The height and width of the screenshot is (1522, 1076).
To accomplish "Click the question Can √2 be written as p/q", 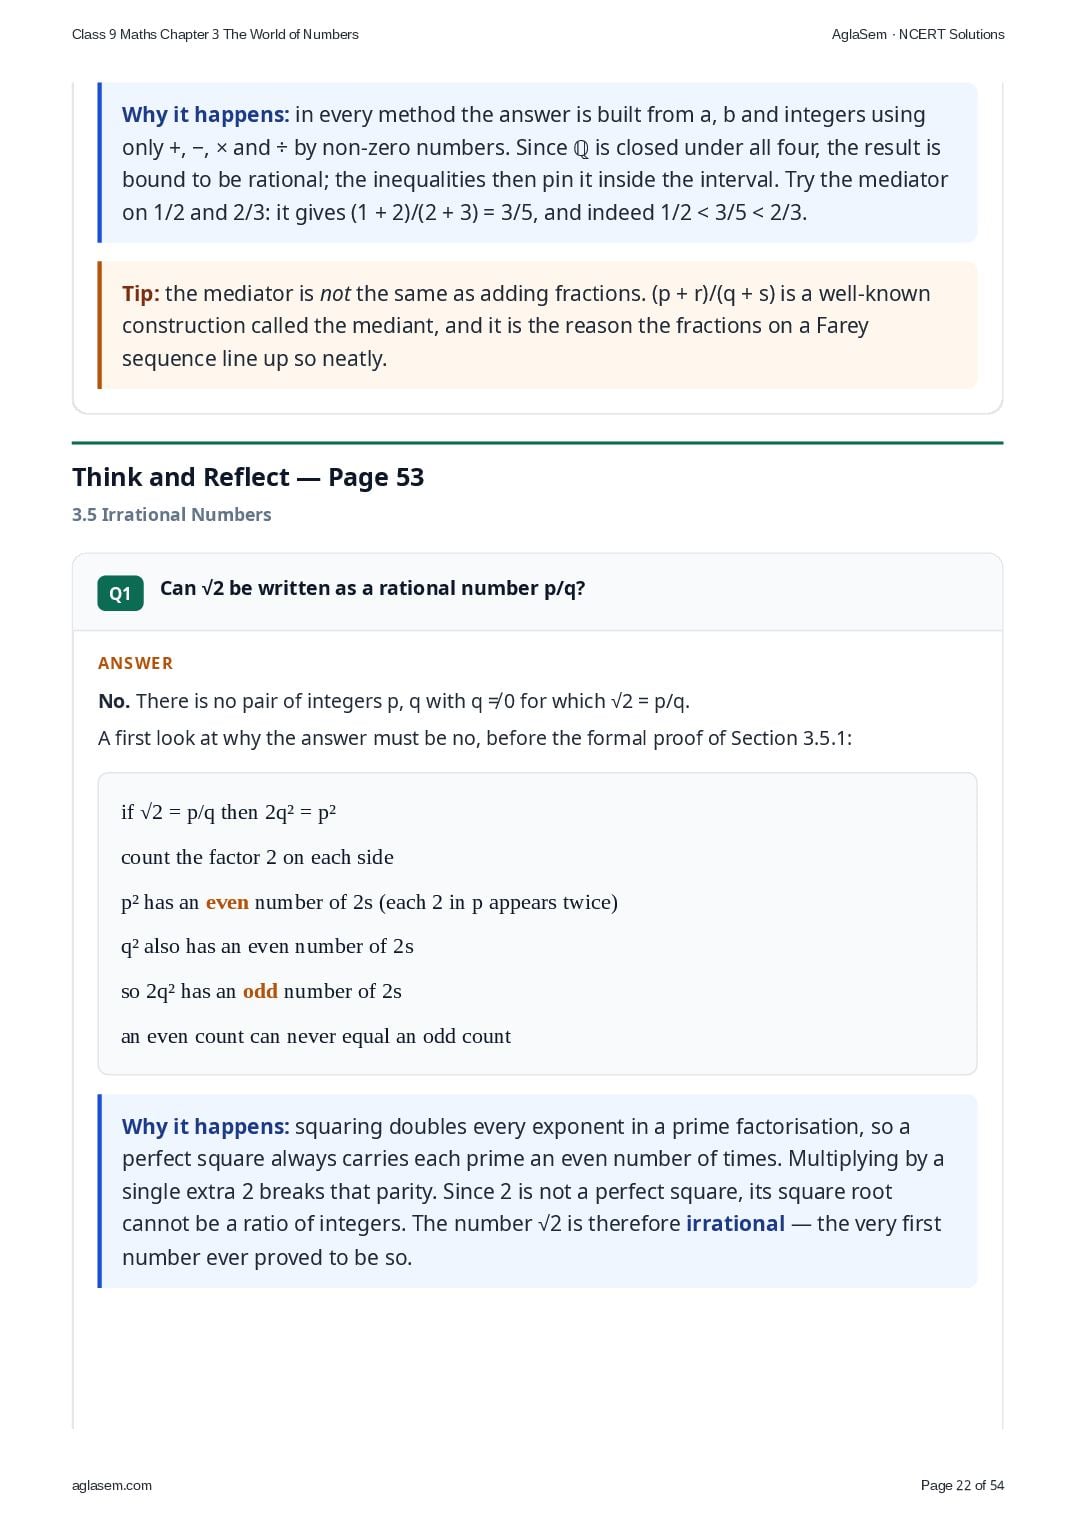I will pos(372,588).
